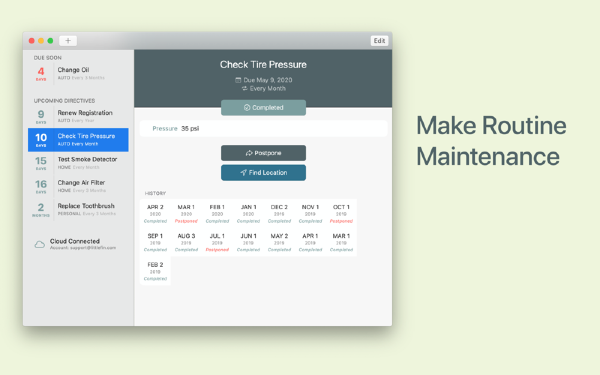
Task: Open the OCT 1 postponed history entry
Action: pos(341,214)
